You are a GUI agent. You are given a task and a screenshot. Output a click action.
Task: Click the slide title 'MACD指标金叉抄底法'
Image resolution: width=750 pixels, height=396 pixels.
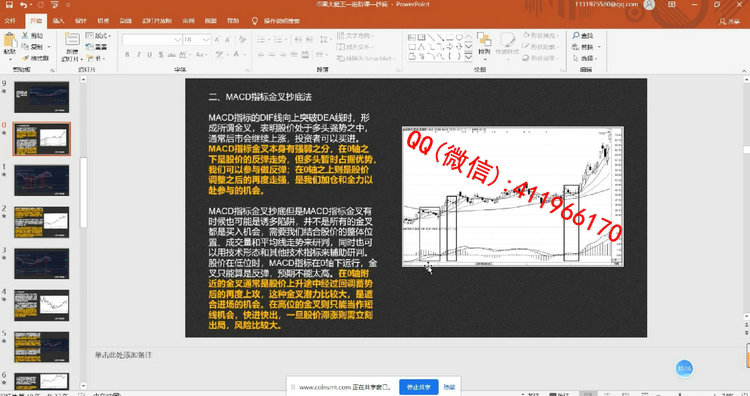[x=268, y=97]
